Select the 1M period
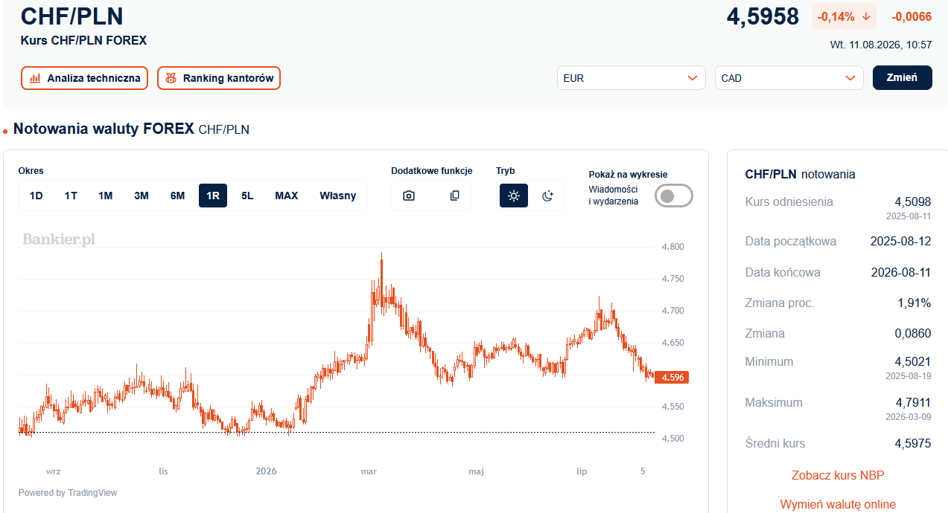The width and height of the screenshot is (948, 513). click(x=105, y=196)
